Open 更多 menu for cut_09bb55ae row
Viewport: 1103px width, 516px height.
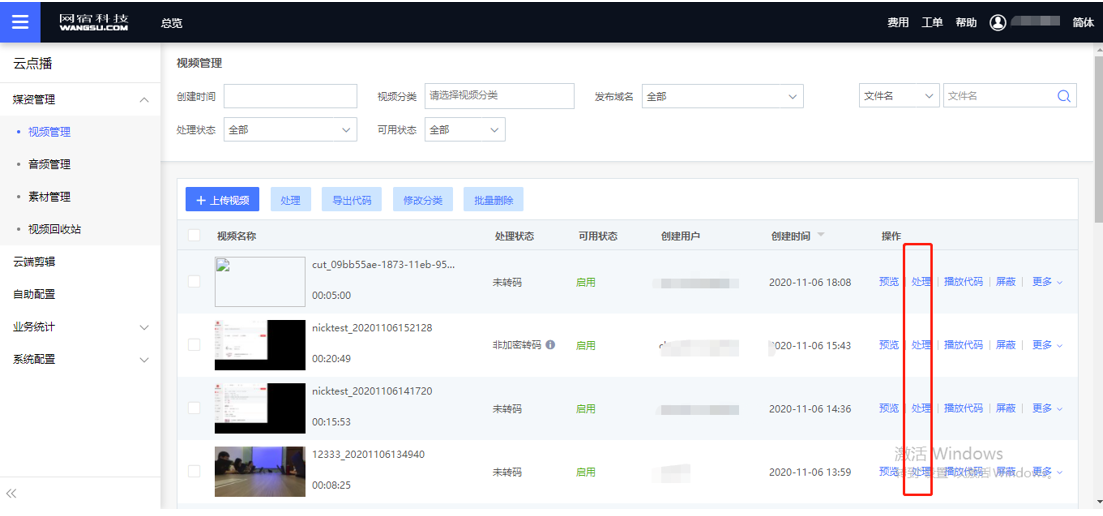(x=1047, y=281)
